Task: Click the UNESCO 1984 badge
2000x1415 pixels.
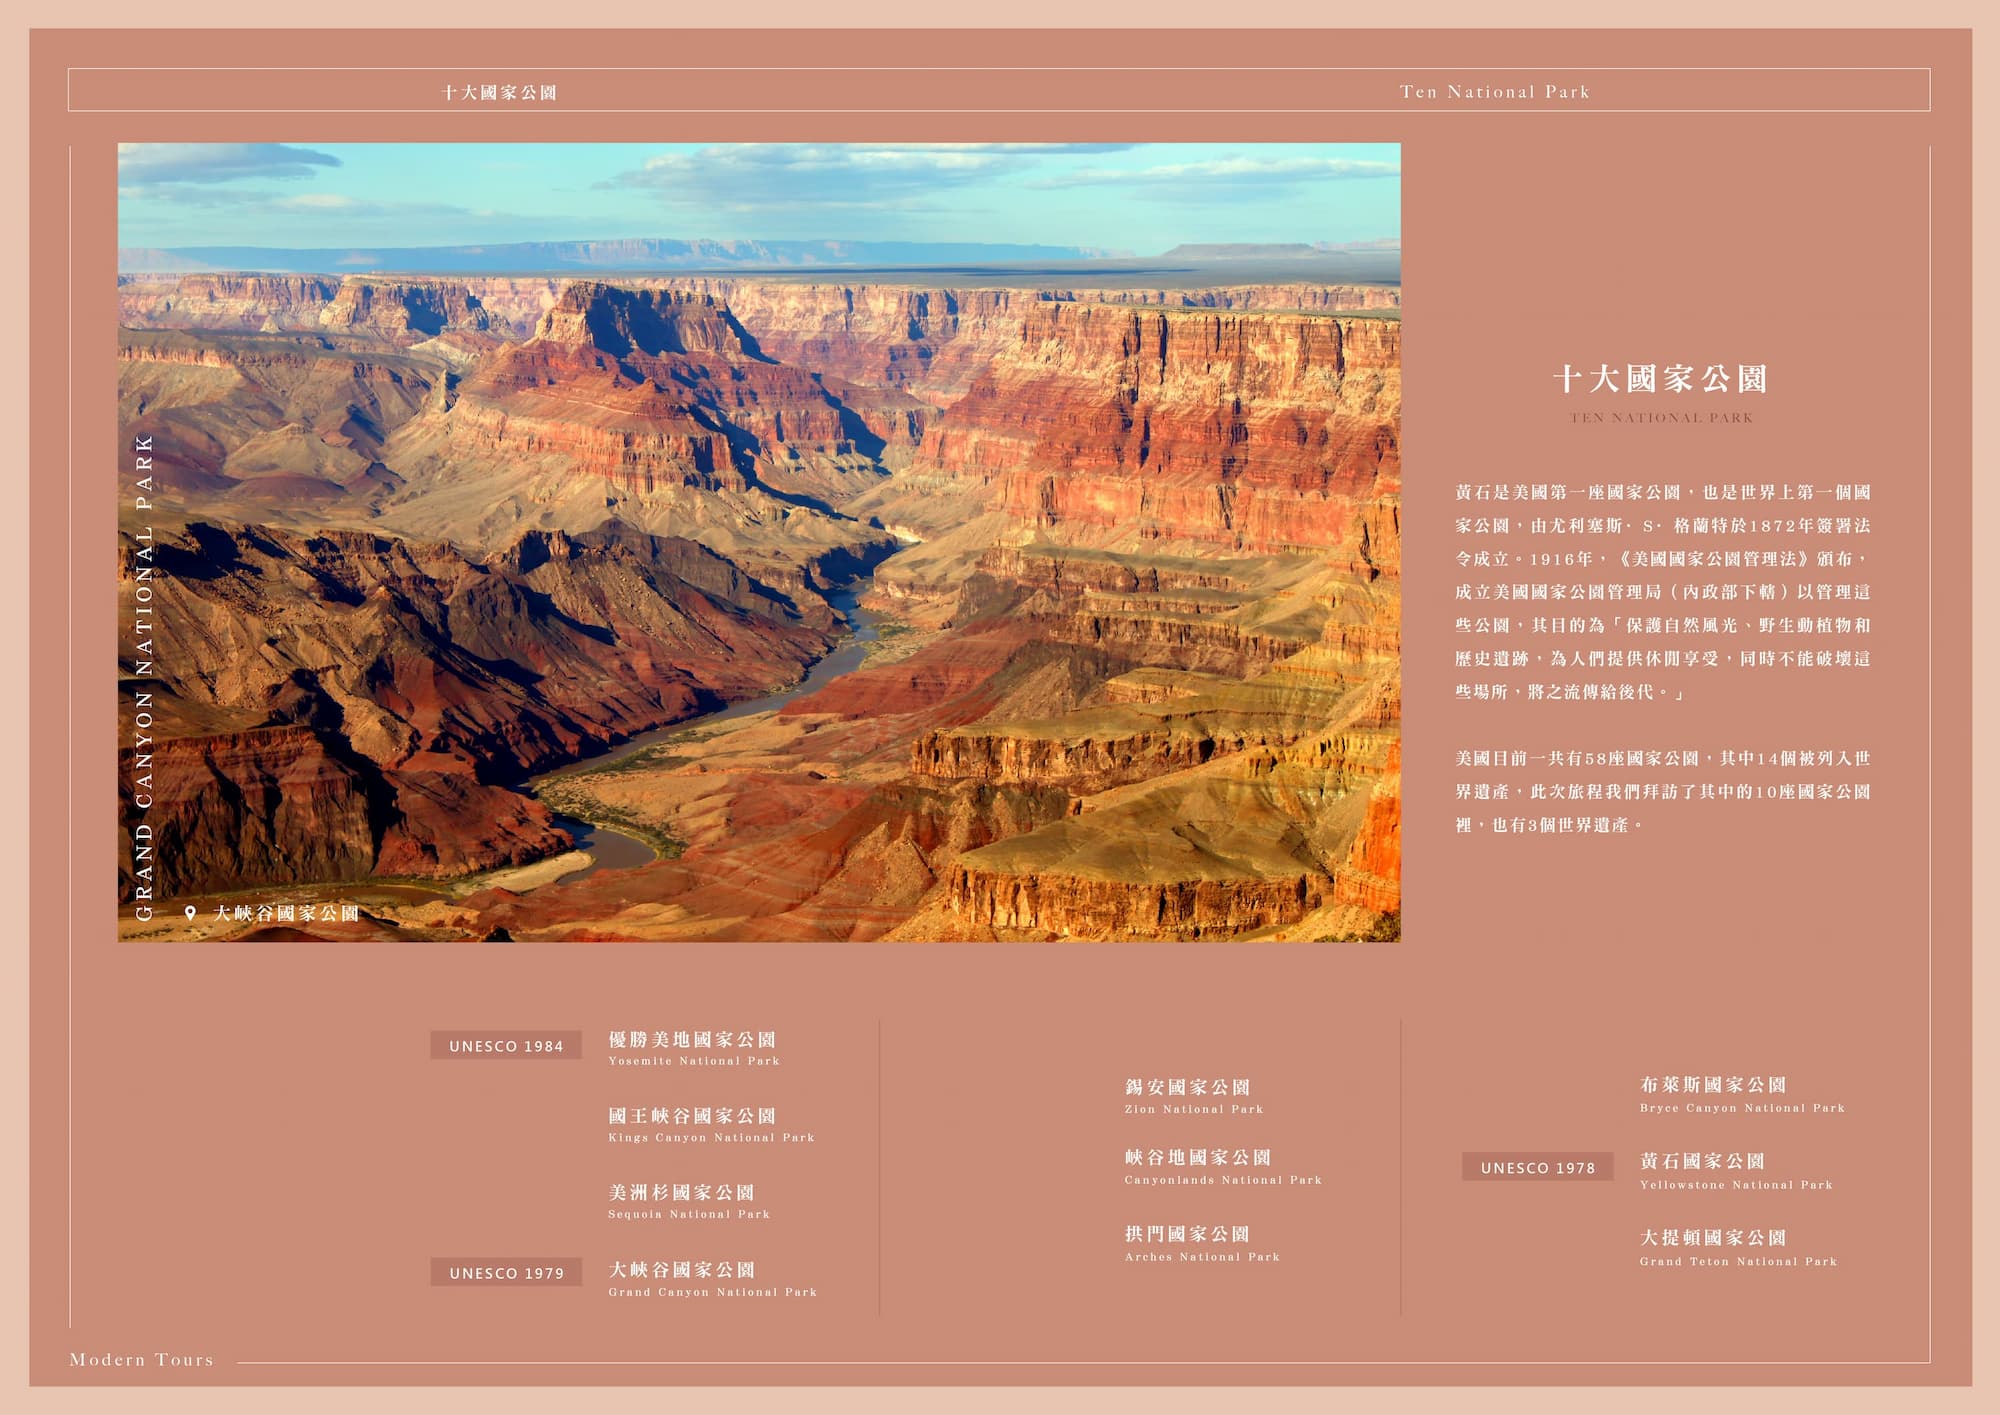Action: tap(506, 1046)
